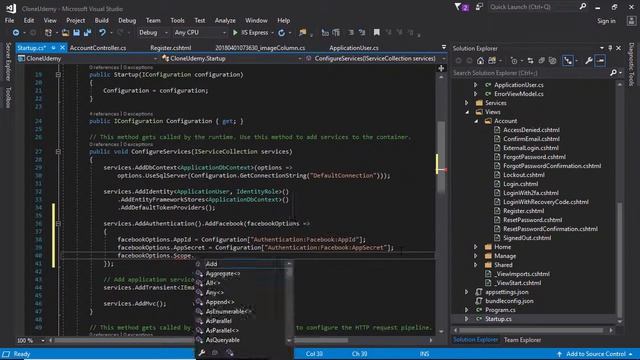Close the Startup.cs tab
This screenshot has height=360, width=640.
[62, 48]
